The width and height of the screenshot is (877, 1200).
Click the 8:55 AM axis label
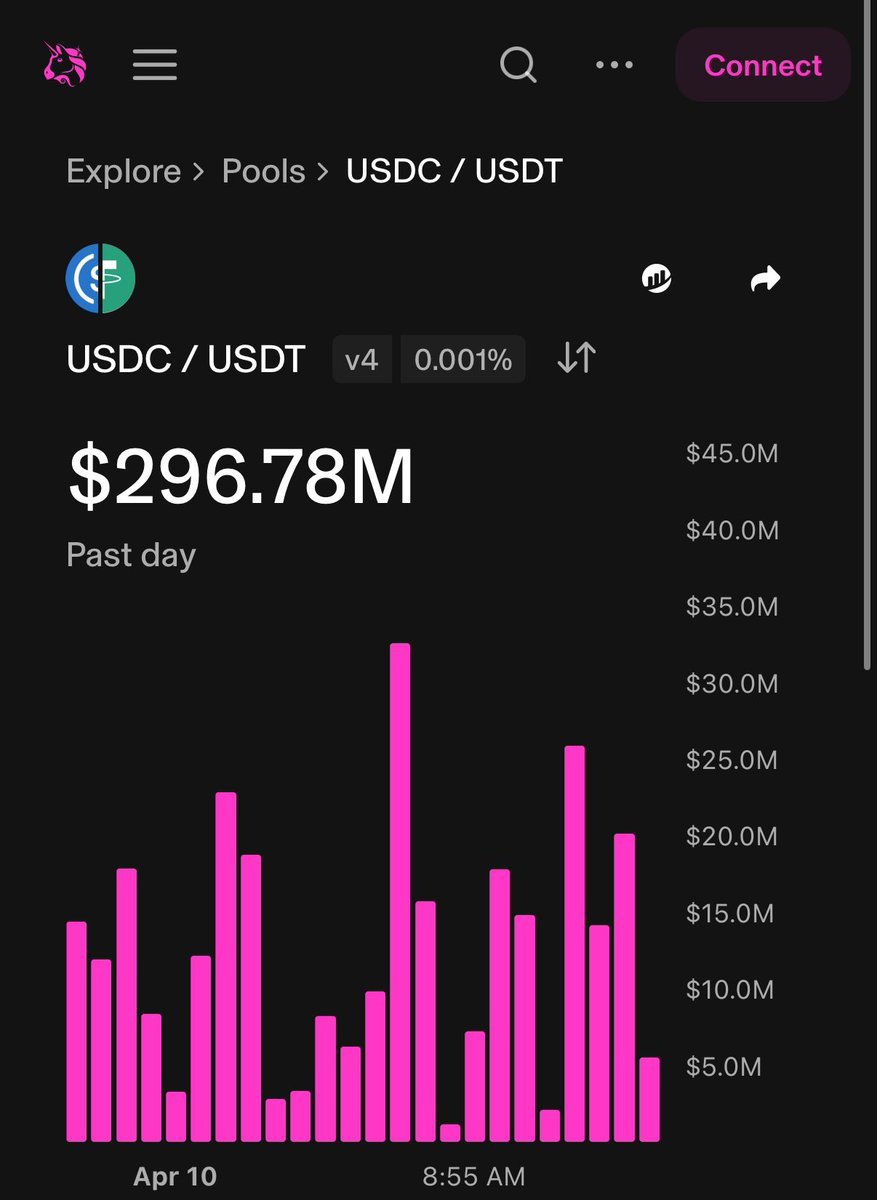click(x=473, y=1177)
